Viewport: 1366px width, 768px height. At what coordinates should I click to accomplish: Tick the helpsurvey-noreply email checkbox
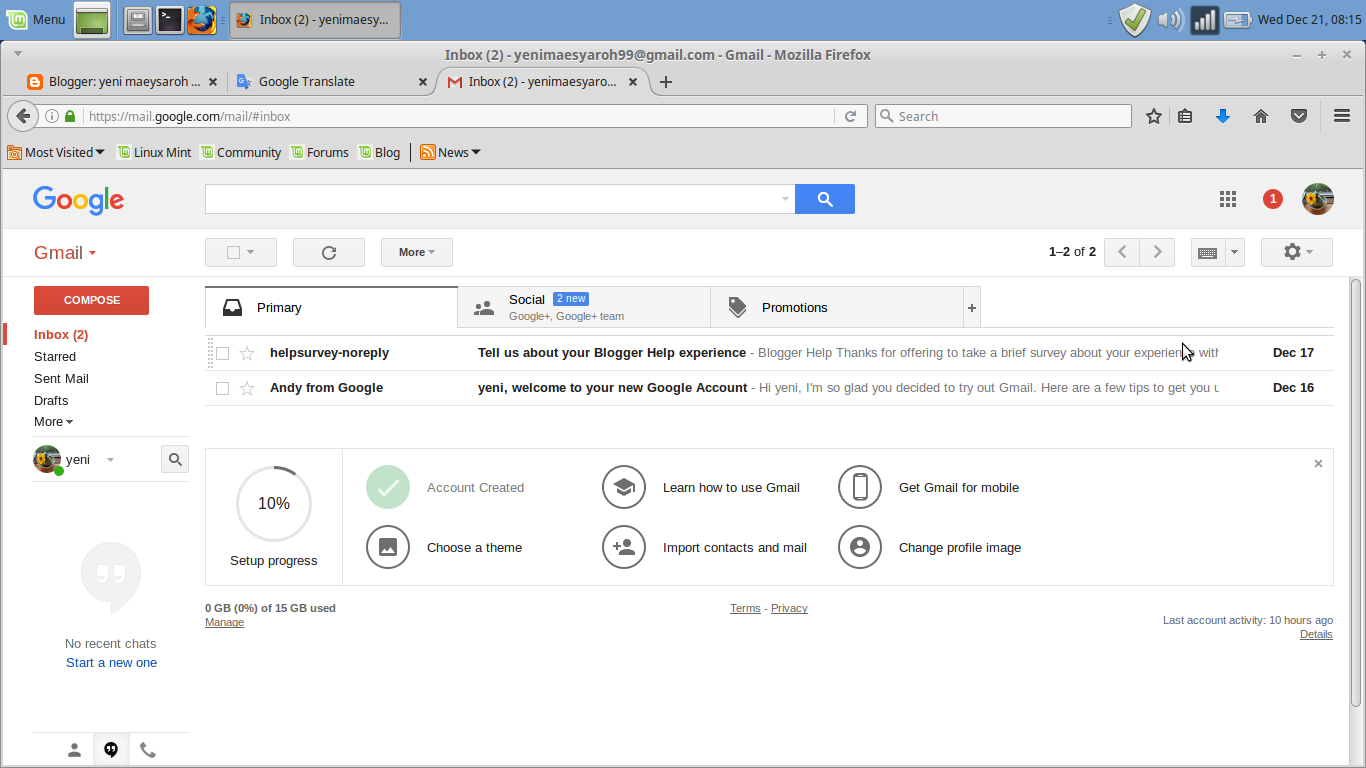click(223, 353)
